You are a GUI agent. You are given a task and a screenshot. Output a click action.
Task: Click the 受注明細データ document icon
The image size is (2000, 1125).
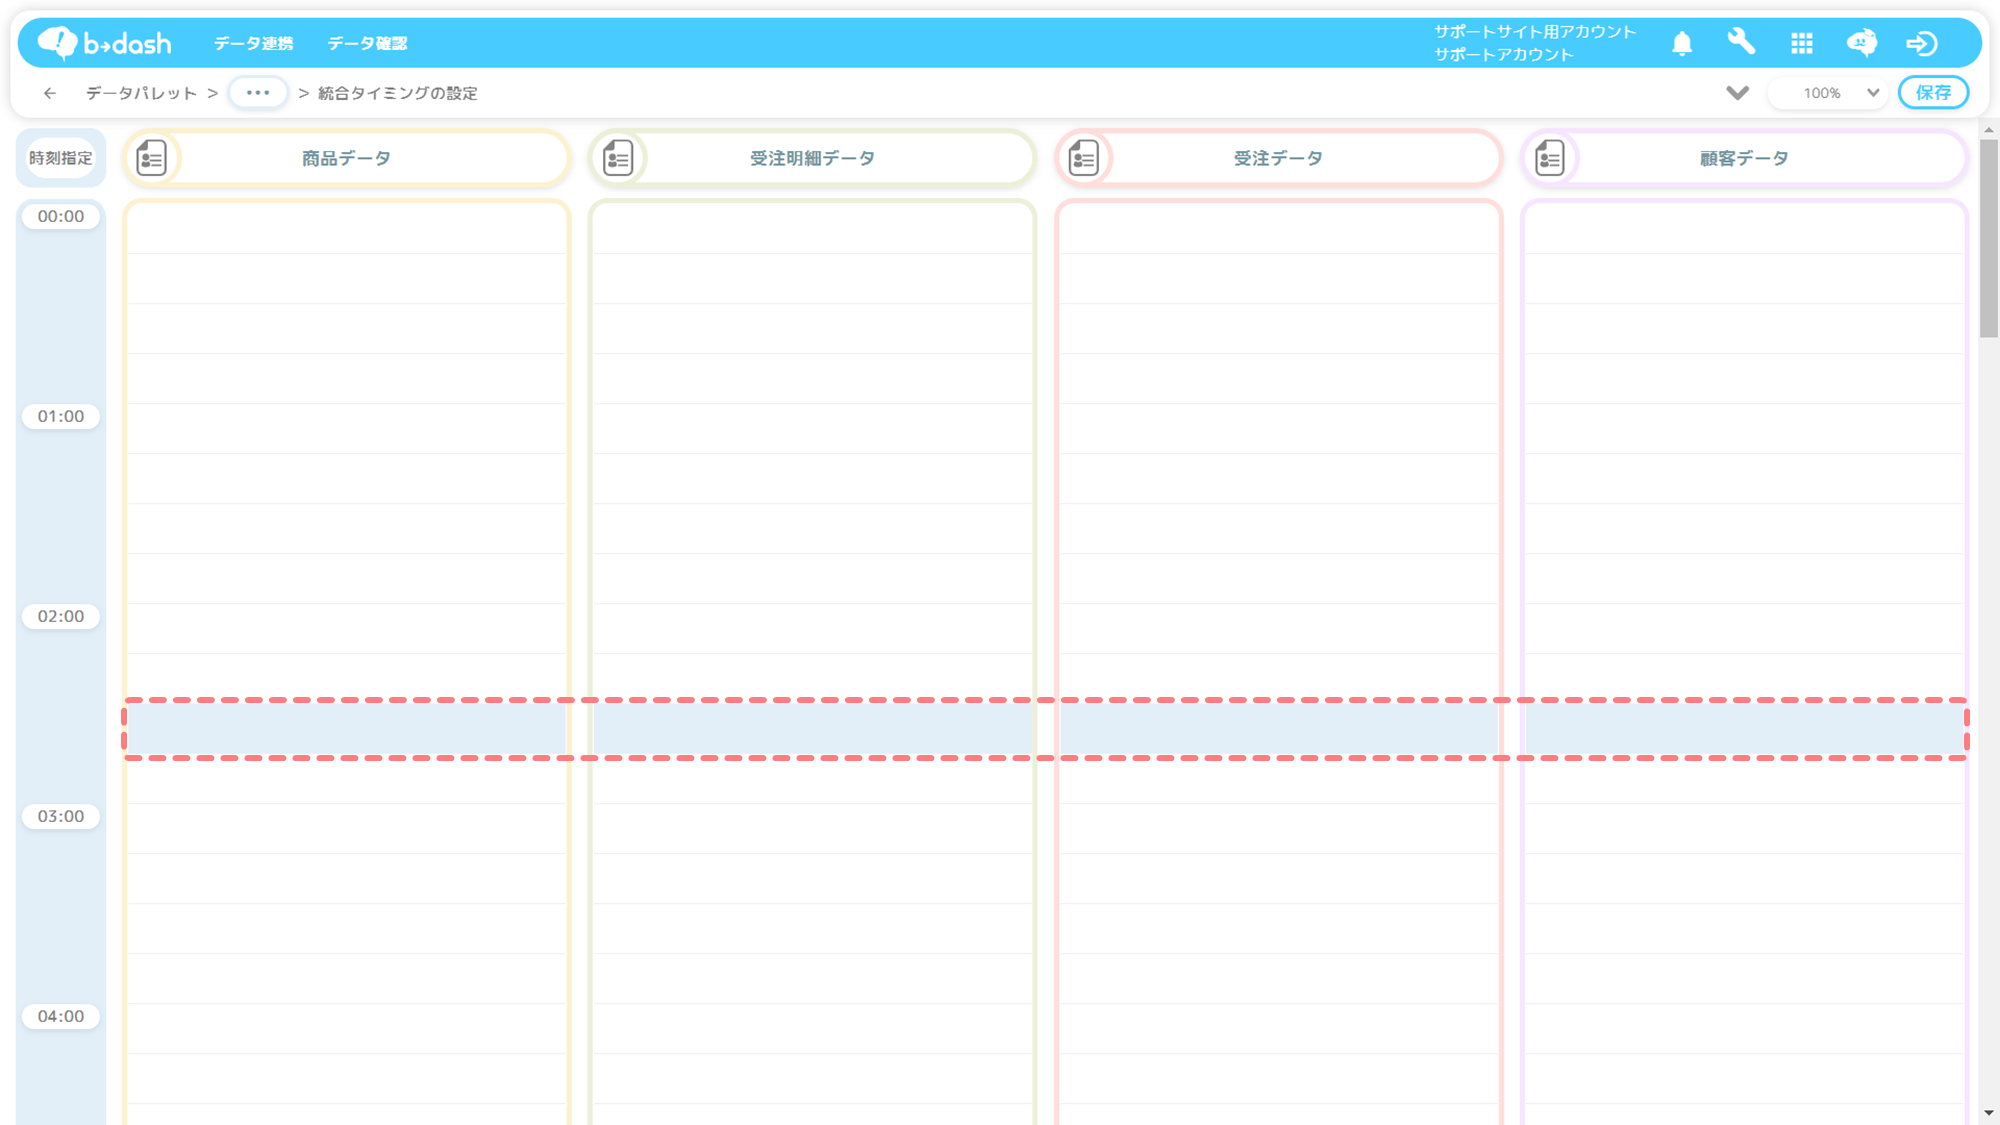[x=618, y=158]
